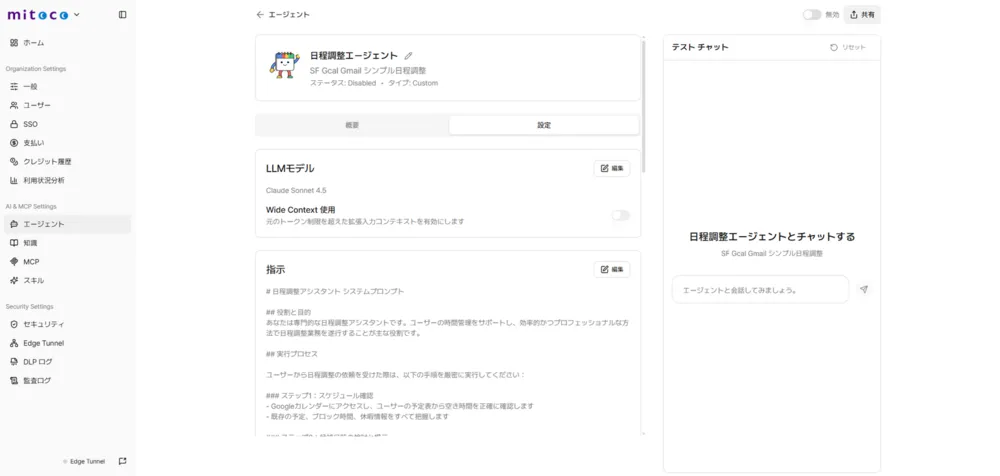
Task: Click the feedback icon beside bottom Edge Tunnel
Action: click(x=122, y=461)
